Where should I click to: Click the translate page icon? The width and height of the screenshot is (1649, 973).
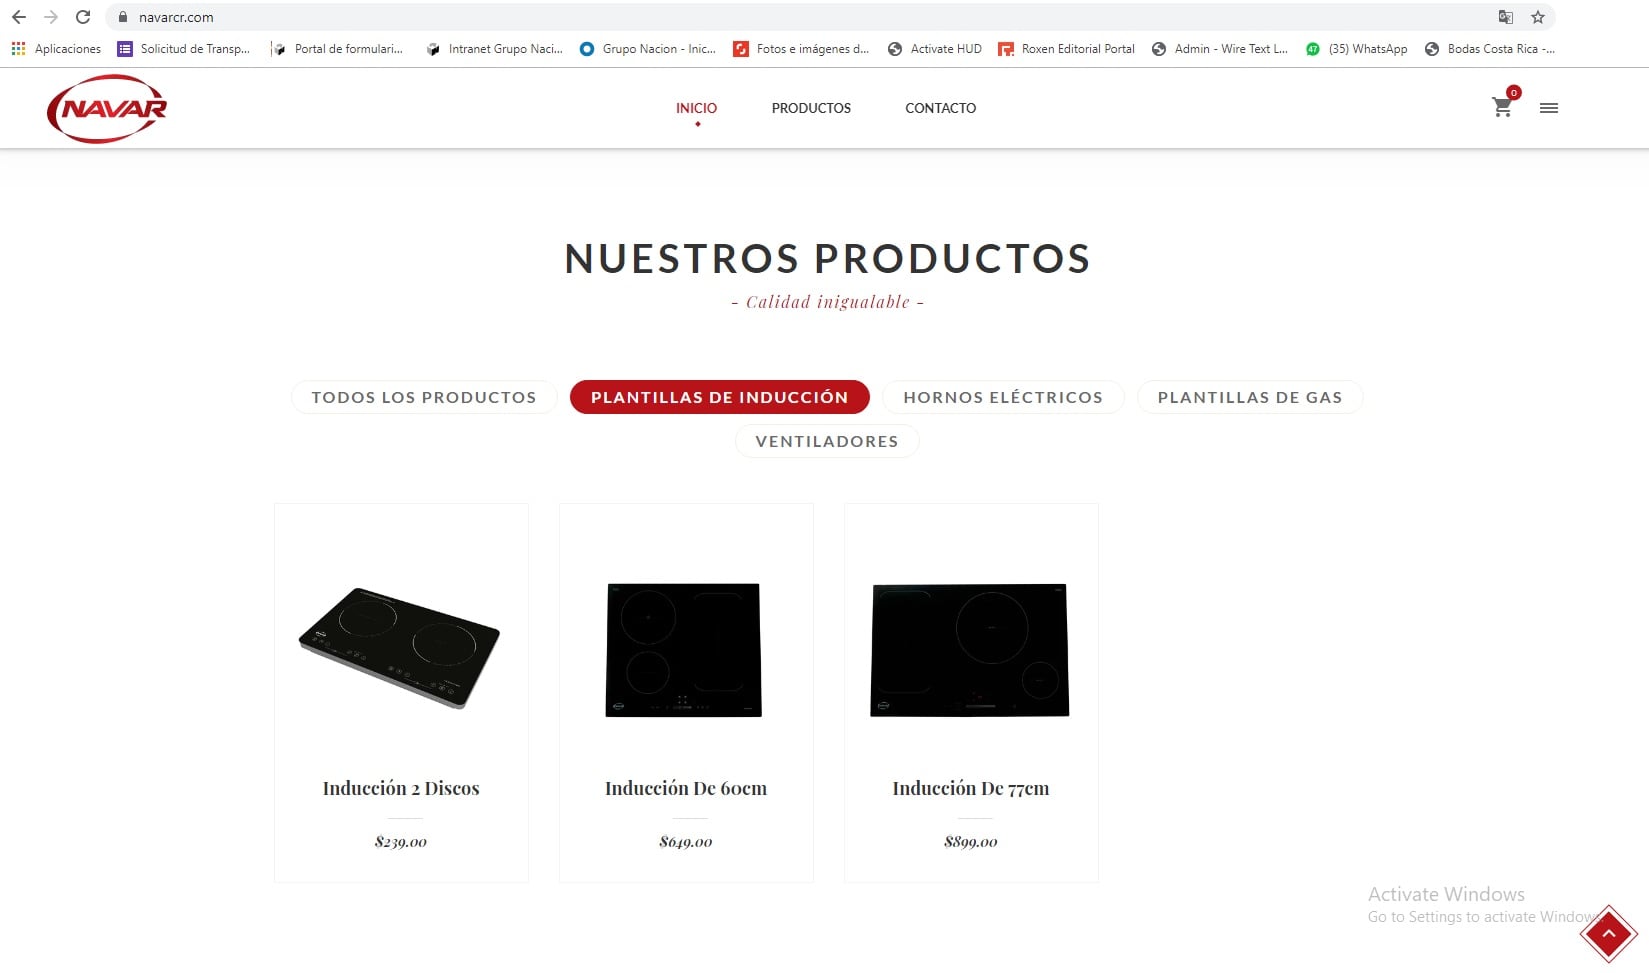pos(1506,17)
